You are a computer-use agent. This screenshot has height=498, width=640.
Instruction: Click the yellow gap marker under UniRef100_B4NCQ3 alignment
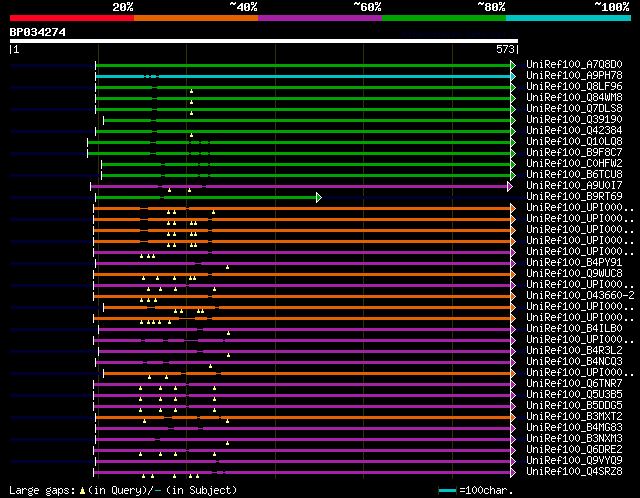click(211, 366)
